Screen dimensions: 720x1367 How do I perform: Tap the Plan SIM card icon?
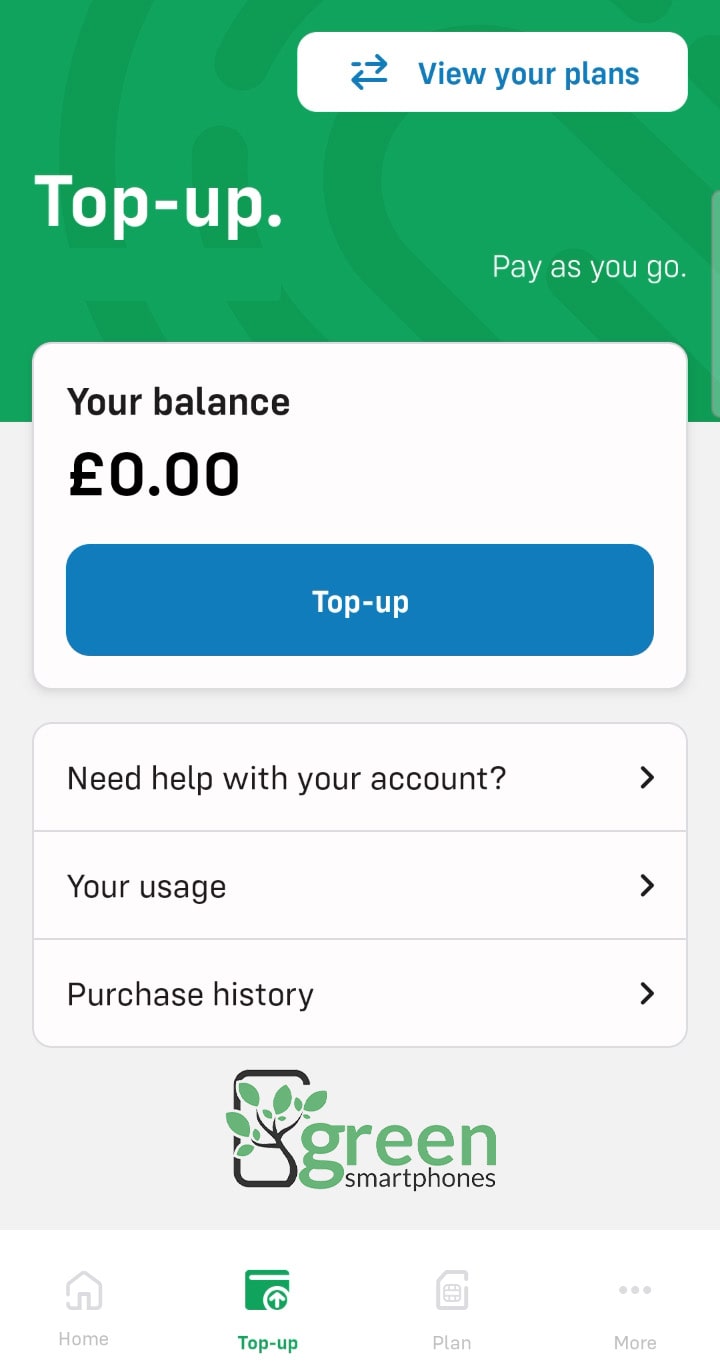[x=452, y=1290]
